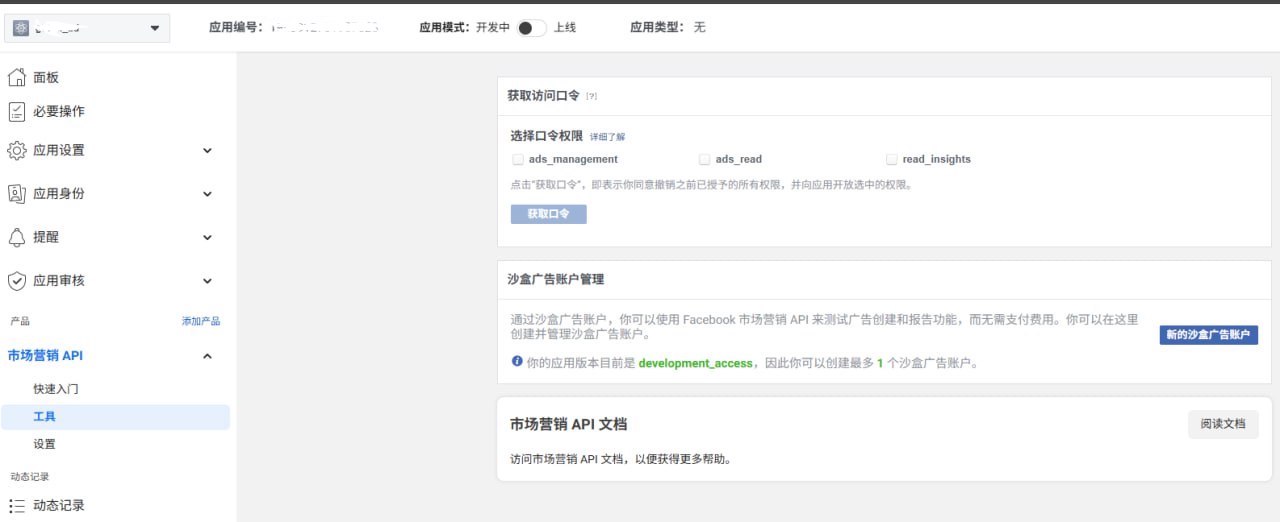Click the gear icon for 应用设置

click(x=17, y=151)
